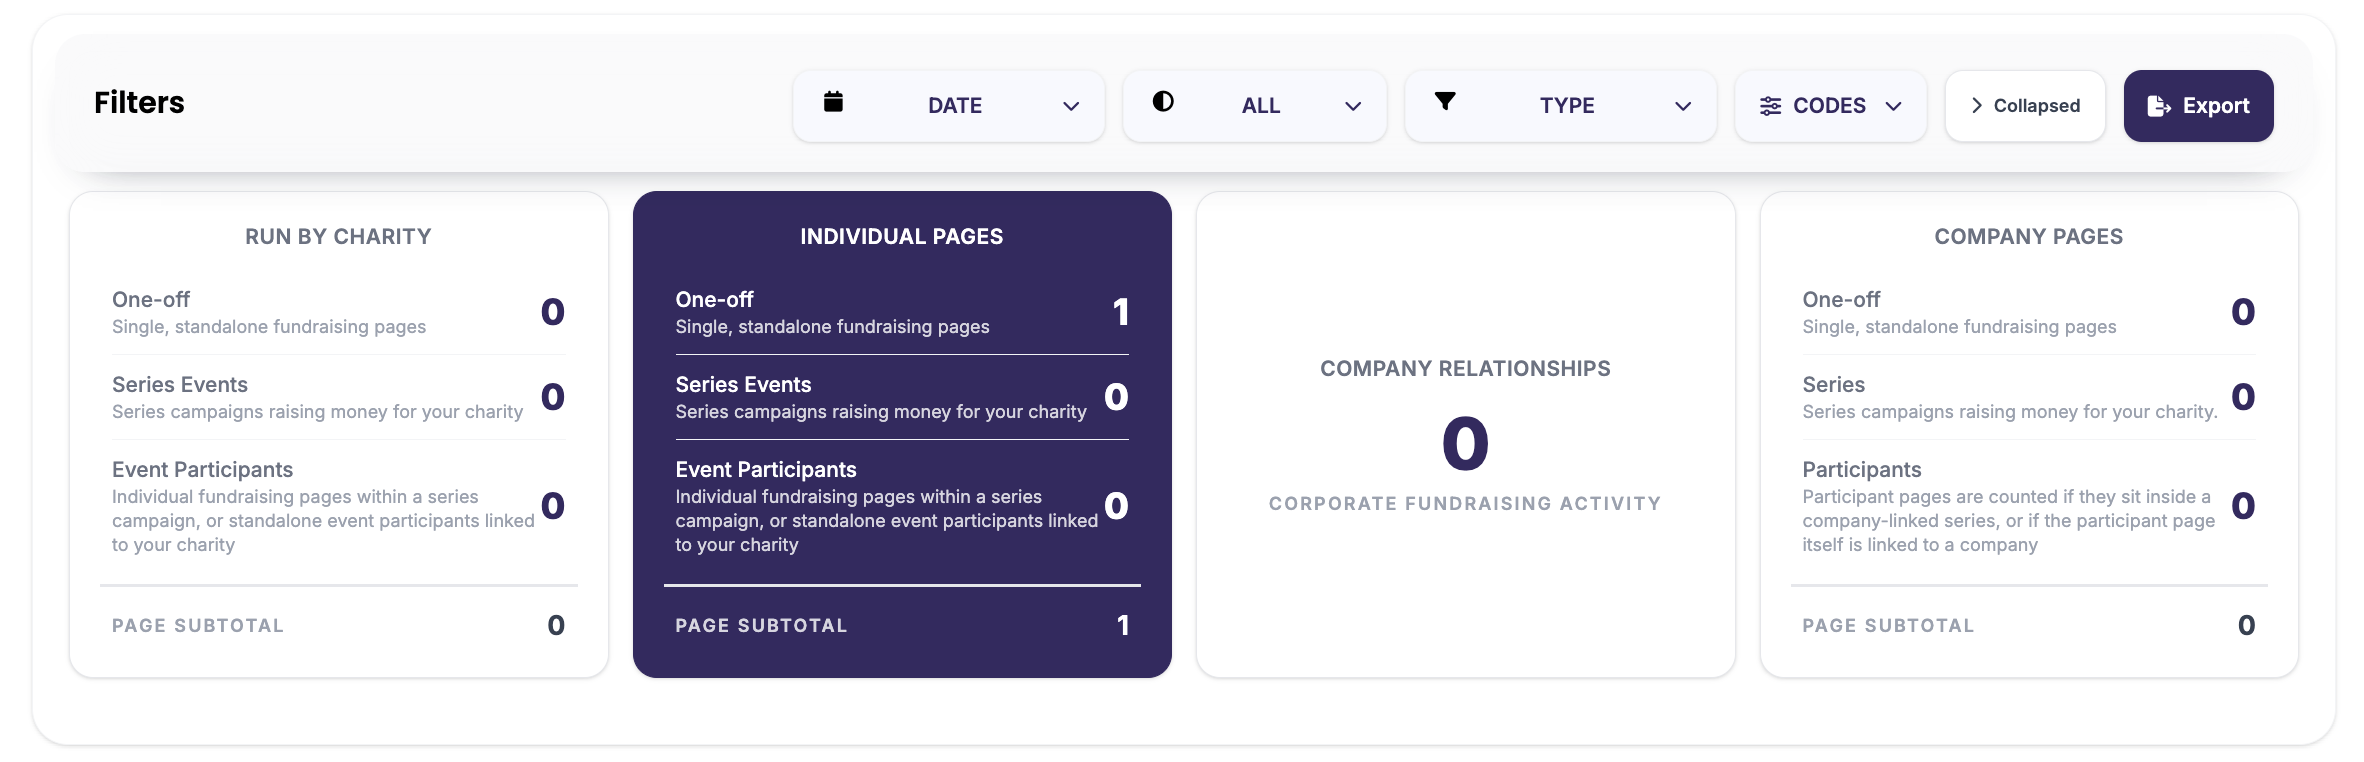The image size is (2364, 762).
Task: Select the COMPANY PAGES card heading
Action: [2028, 237]
